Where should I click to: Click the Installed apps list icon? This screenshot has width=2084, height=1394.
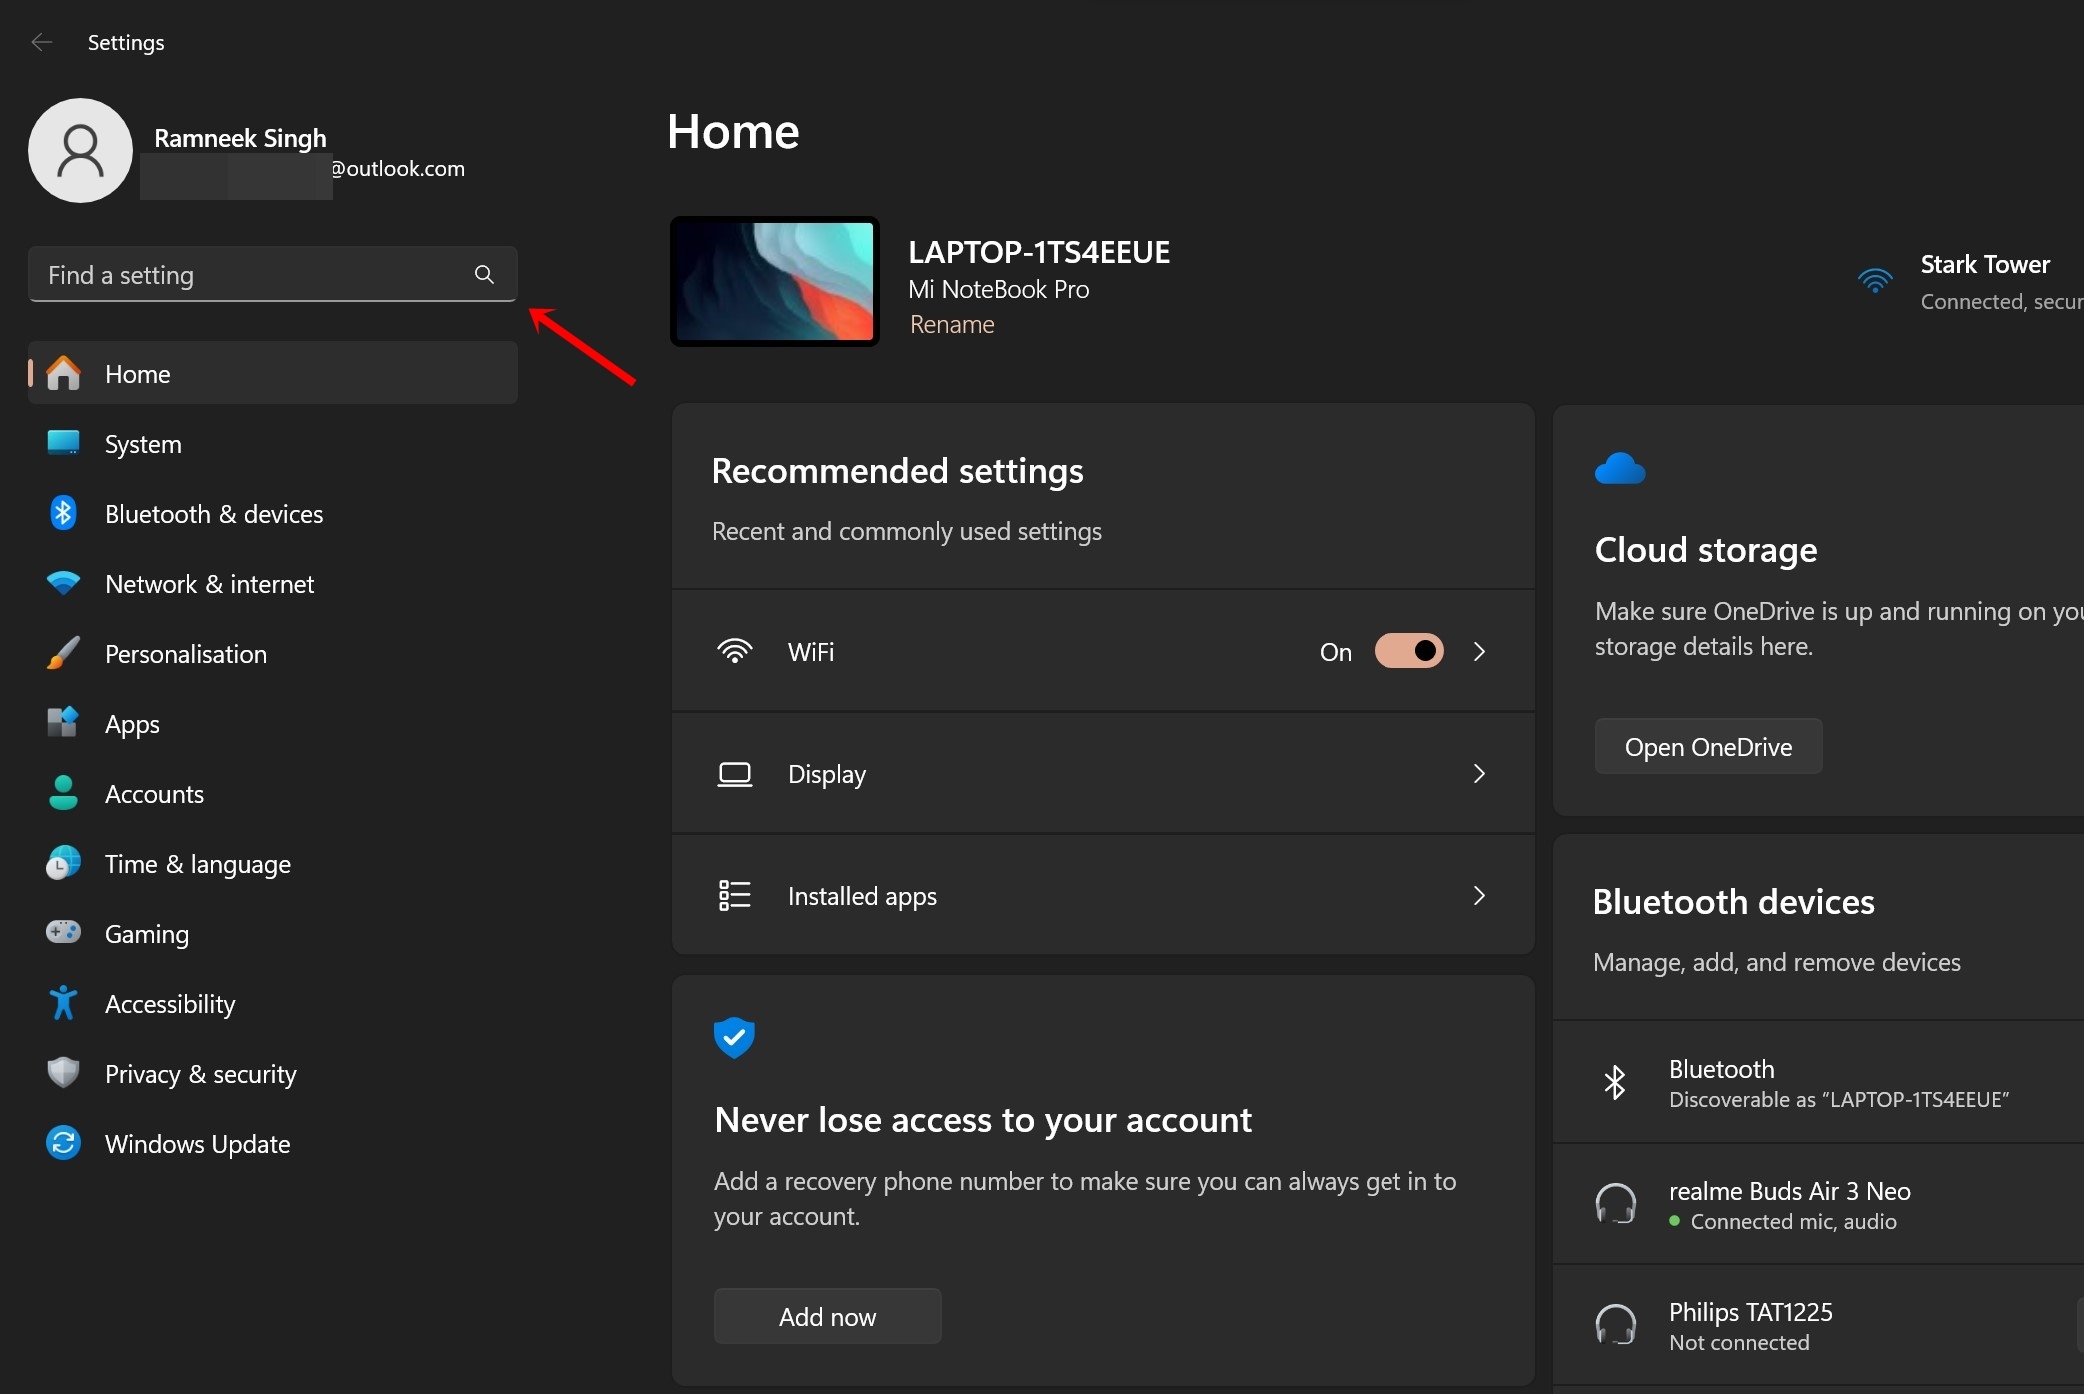coord(735,896)
